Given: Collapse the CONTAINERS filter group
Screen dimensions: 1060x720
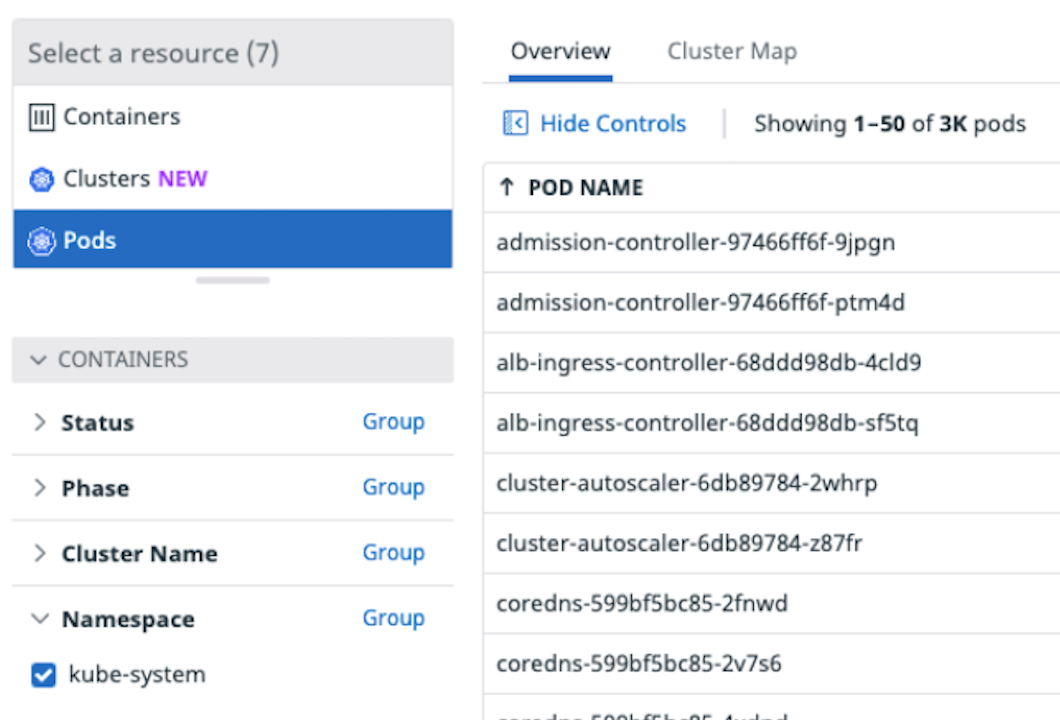Looking at the screenshot, I should (37, 359).
